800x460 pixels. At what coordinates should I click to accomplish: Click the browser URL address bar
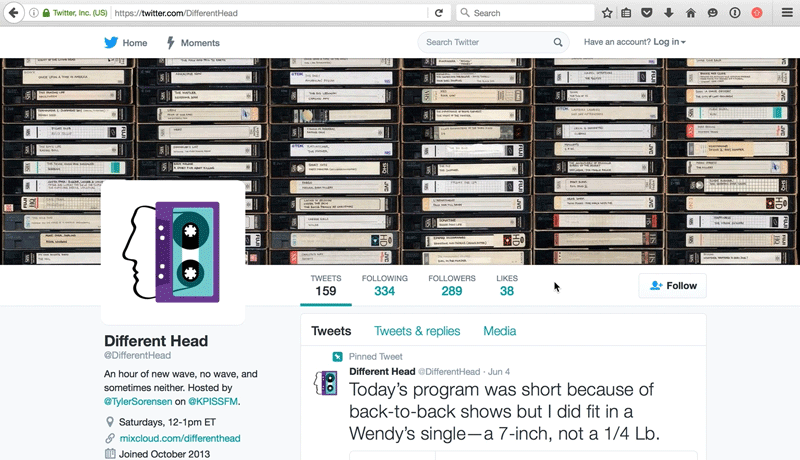coord(269,13)
